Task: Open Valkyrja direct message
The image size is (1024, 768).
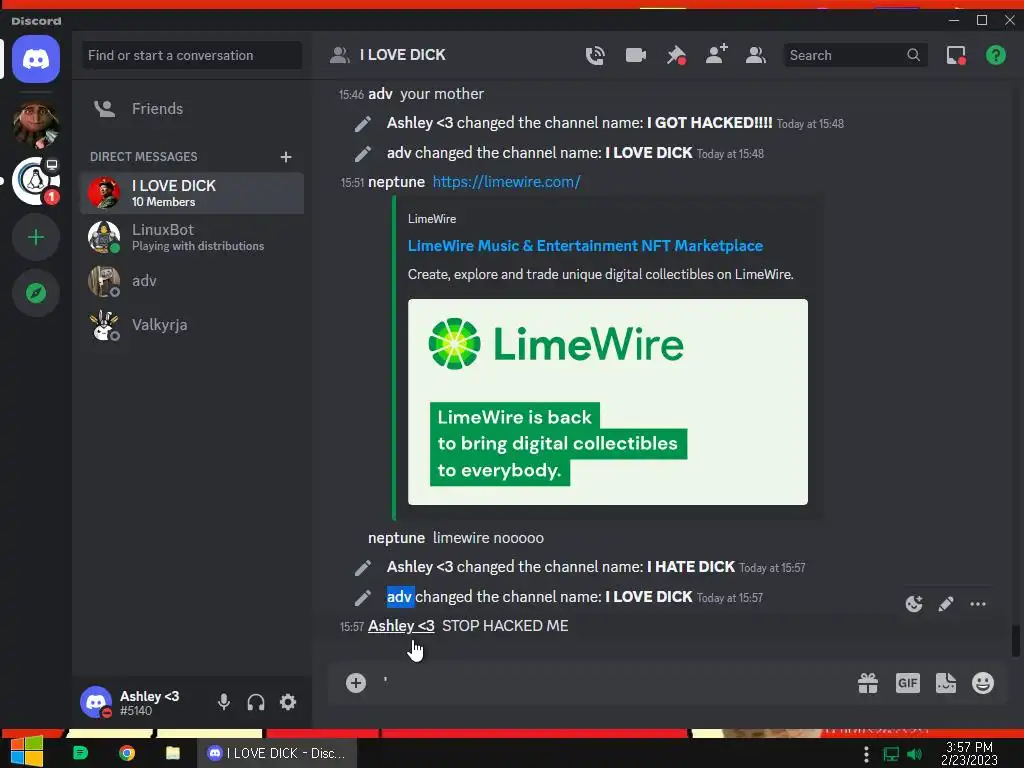Action: point(192,325)
